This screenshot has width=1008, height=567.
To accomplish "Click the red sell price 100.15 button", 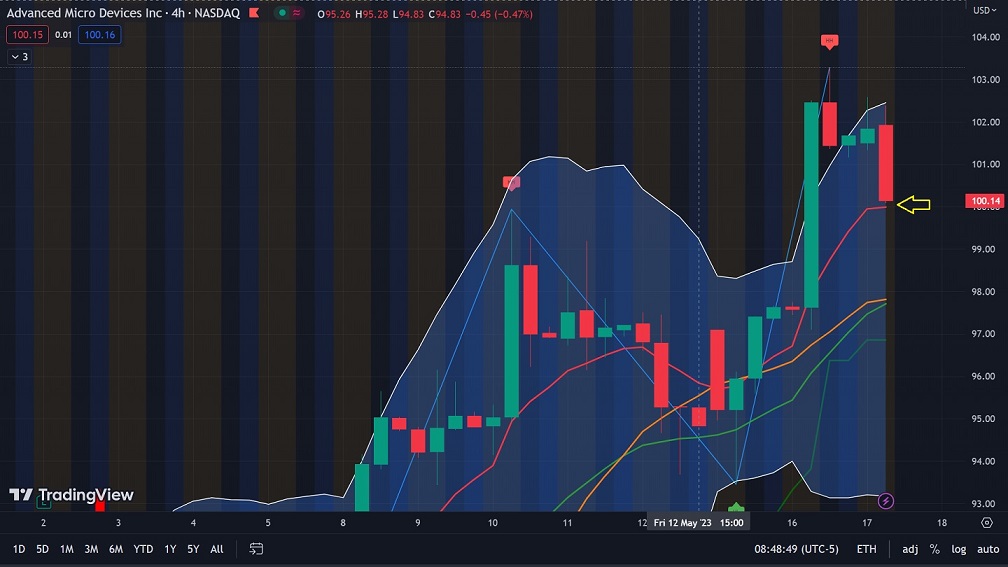I will coord(28,35).
